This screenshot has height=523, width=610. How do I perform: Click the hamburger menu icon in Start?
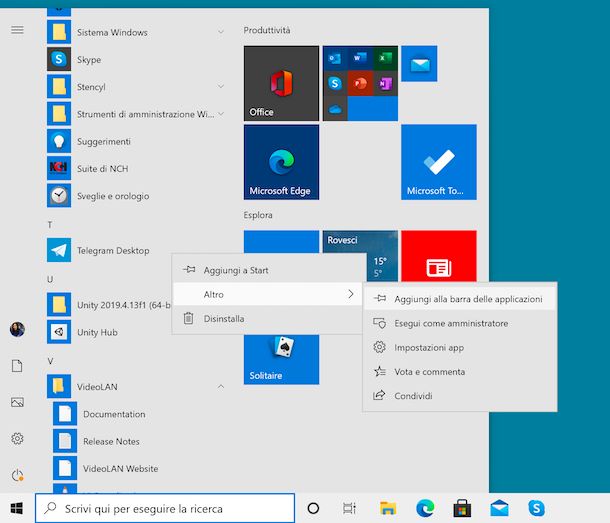tap(17, 30)
